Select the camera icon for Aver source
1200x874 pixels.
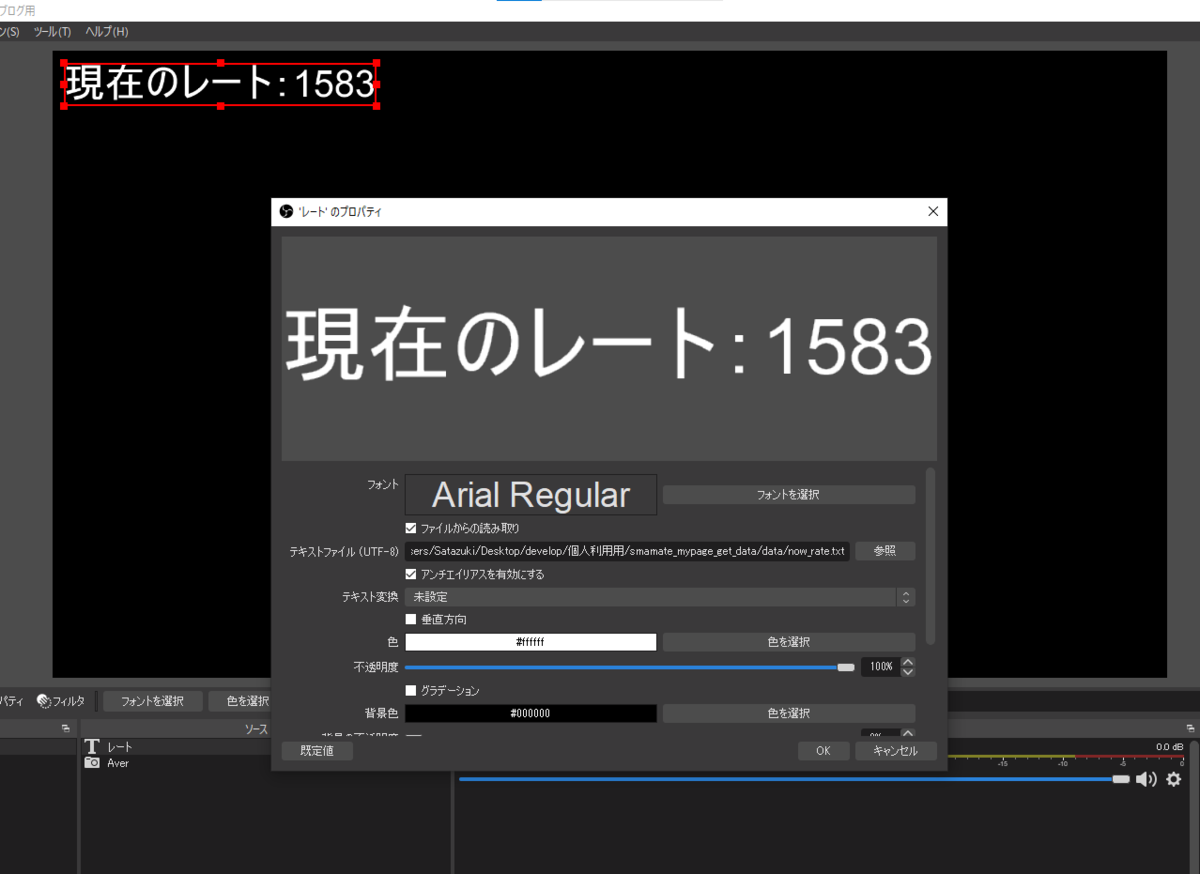point(92,763)
